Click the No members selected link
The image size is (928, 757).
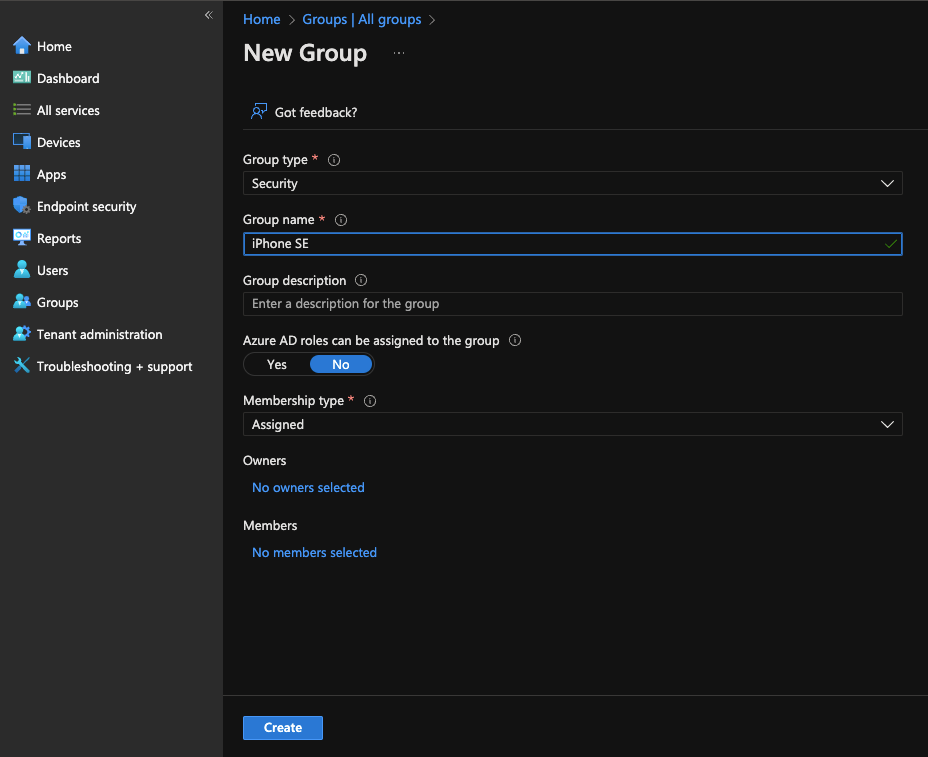[x=314, y=553]
